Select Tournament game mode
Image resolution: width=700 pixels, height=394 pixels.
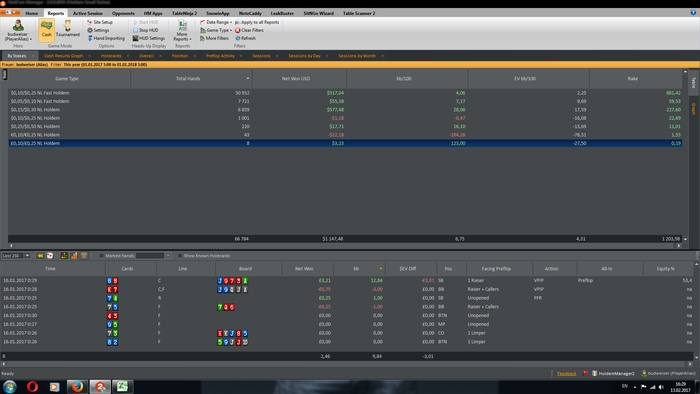click(x=67, y=29)
